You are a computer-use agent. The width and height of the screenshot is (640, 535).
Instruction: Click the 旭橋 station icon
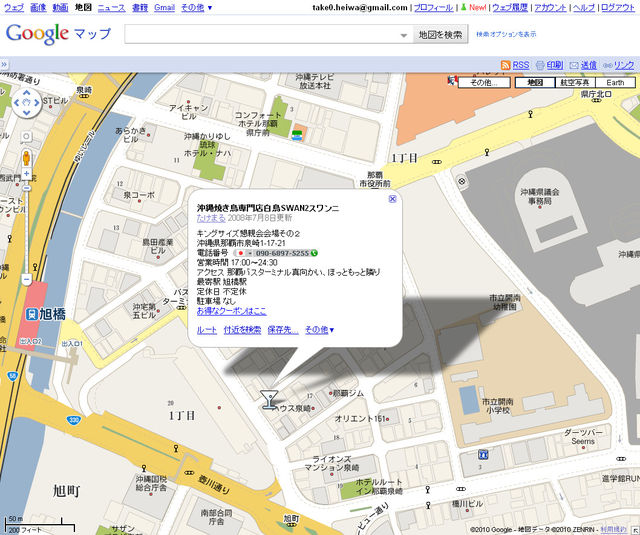pos(31,314)
